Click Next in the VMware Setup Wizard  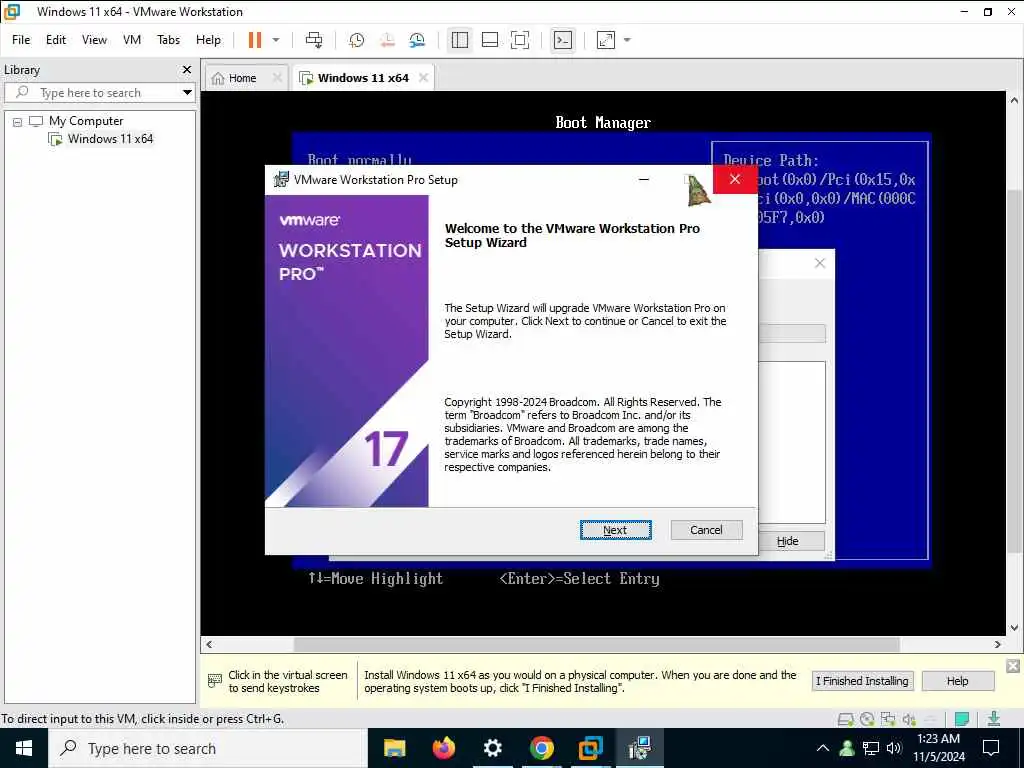[x=615, y=530]
